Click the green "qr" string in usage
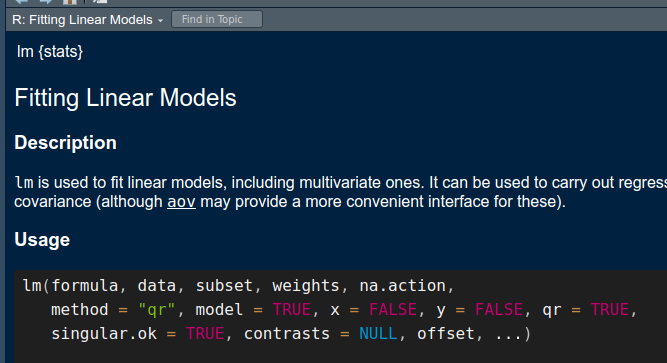Screen dimensions: 667x363 point(157,309)
